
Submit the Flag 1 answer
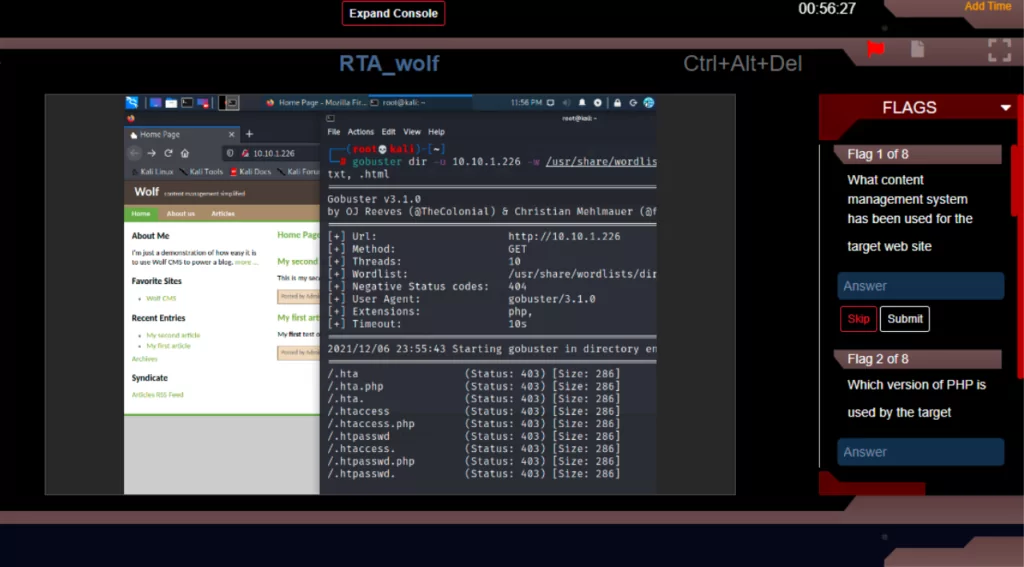(904, 319)
